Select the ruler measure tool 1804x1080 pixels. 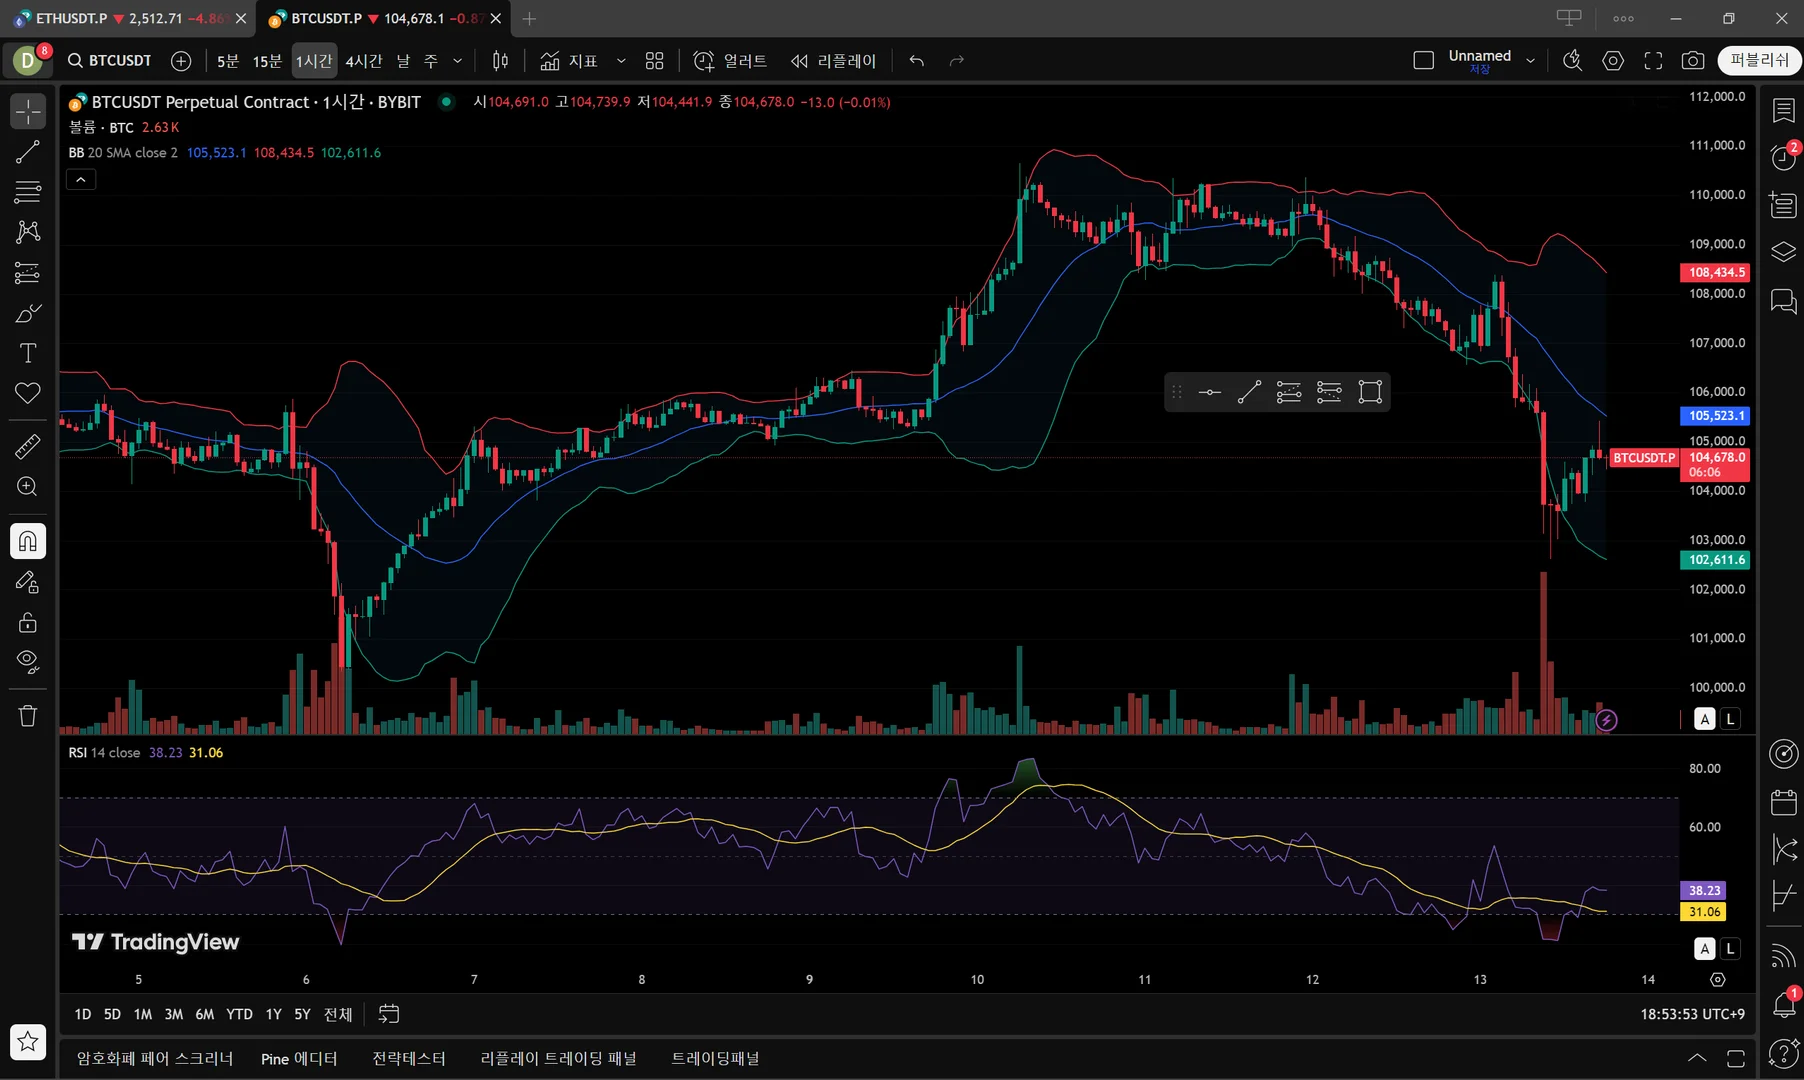28,446
